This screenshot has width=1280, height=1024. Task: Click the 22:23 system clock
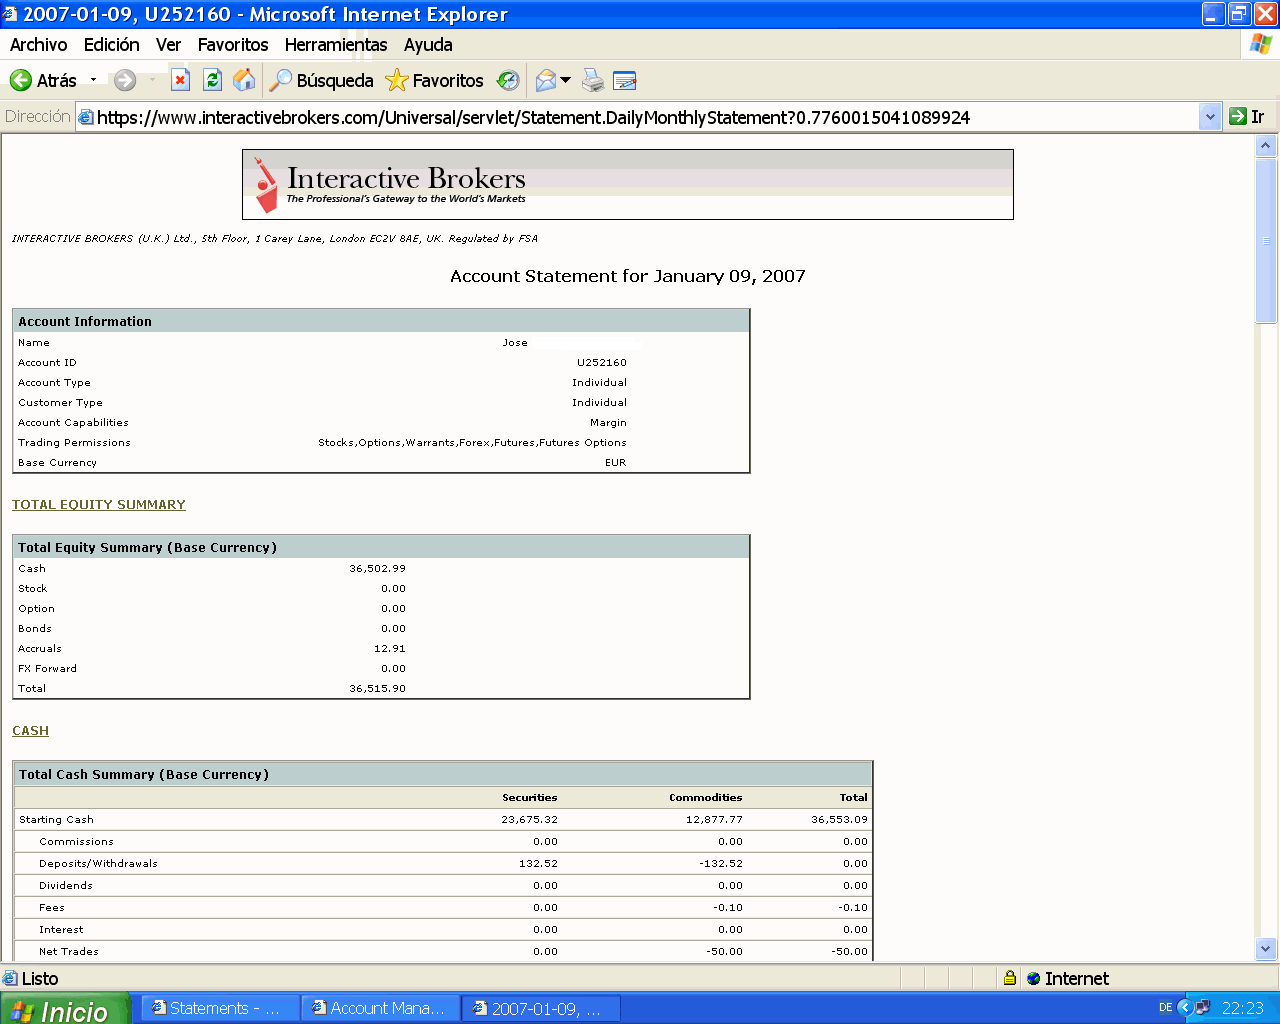click(1243, 1008)
